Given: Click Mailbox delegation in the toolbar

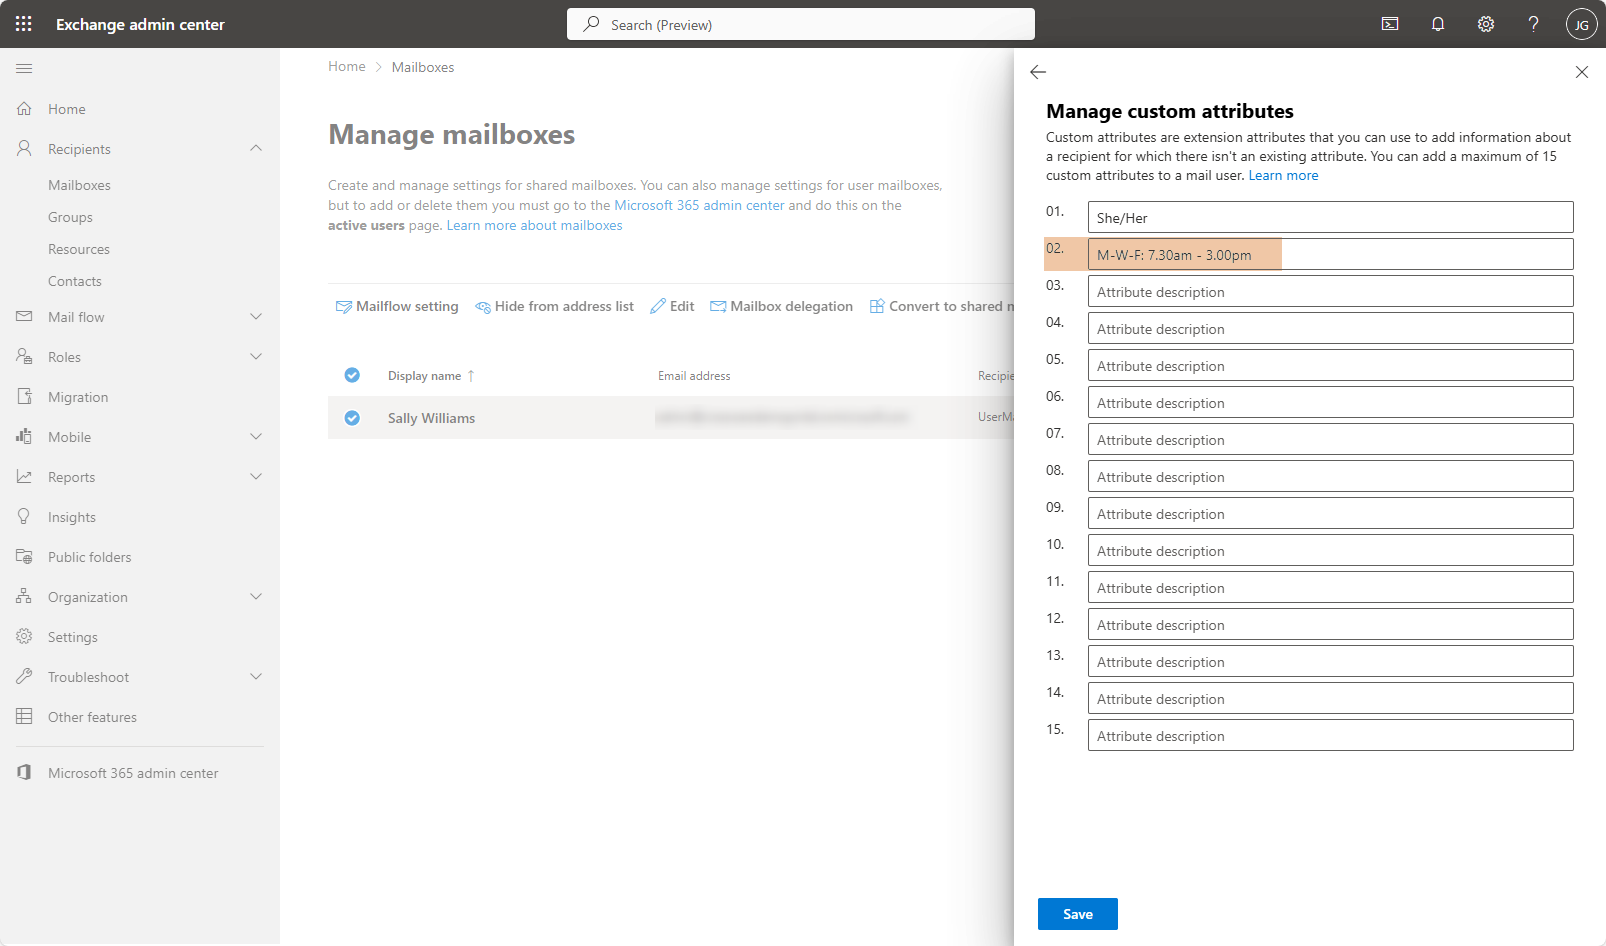Looking at the screenshot, I should pos(781,306).
